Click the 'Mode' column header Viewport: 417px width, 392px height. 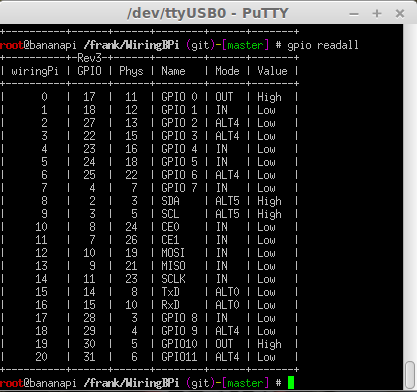(x=227, y=71)
